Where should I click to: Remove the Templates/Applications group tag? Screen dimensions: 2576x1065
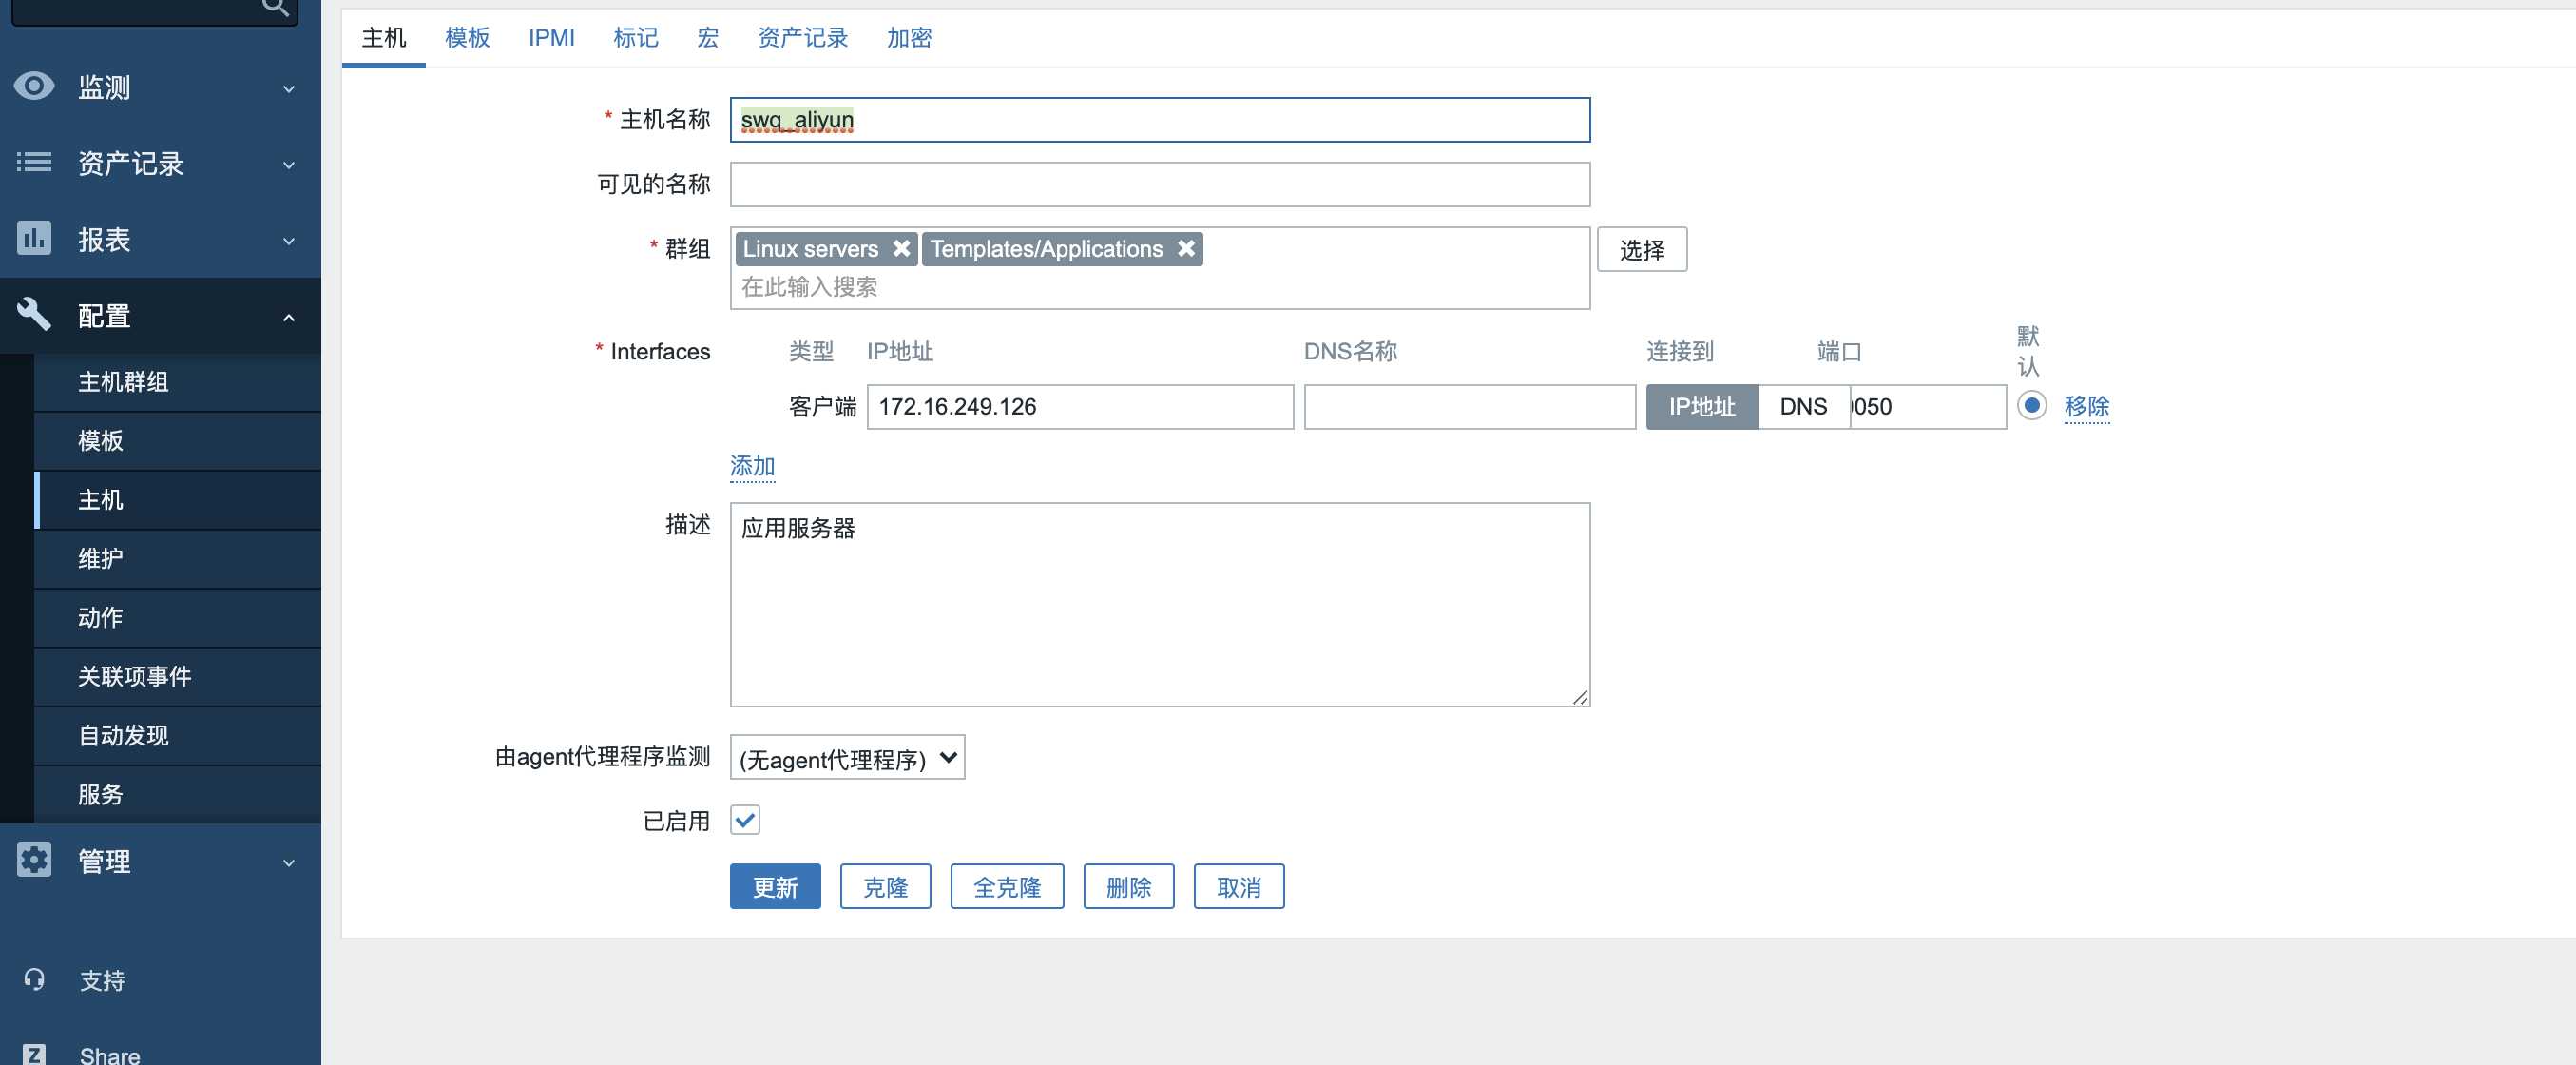click(x=1186, y=248)
